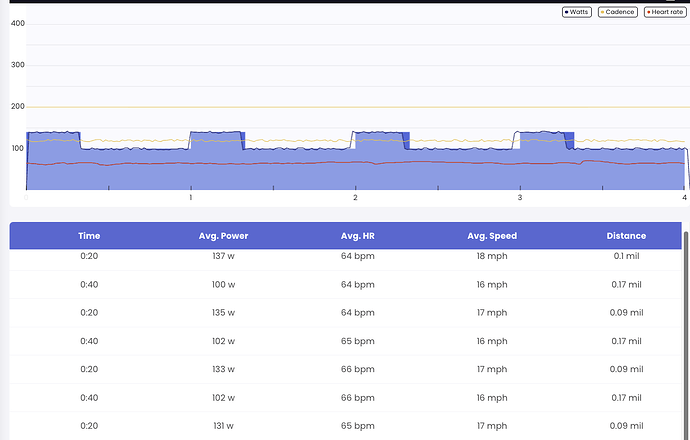Image resolution: width=690 pixels, height=440 pixels.
Task: Click the 0.1 mil distance cell
Action: (626, 256)
